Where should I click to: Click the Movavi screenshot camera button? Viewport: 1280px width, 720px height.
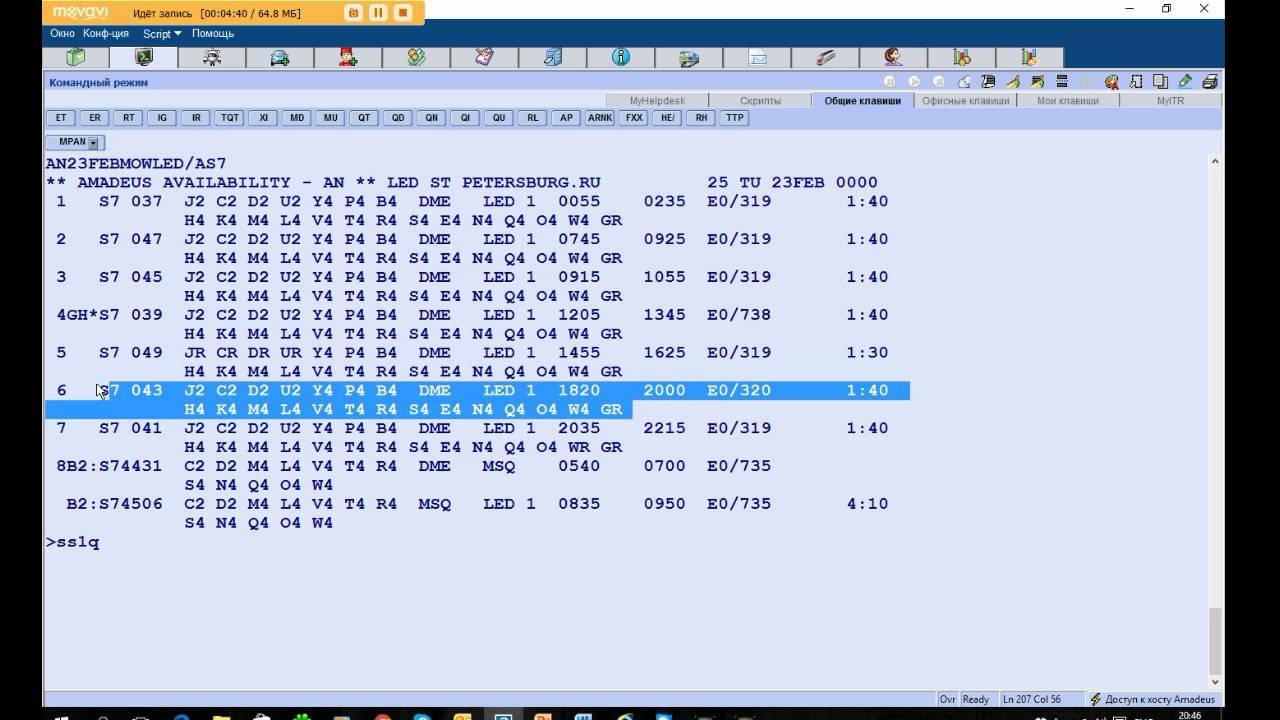pos(354,13)
